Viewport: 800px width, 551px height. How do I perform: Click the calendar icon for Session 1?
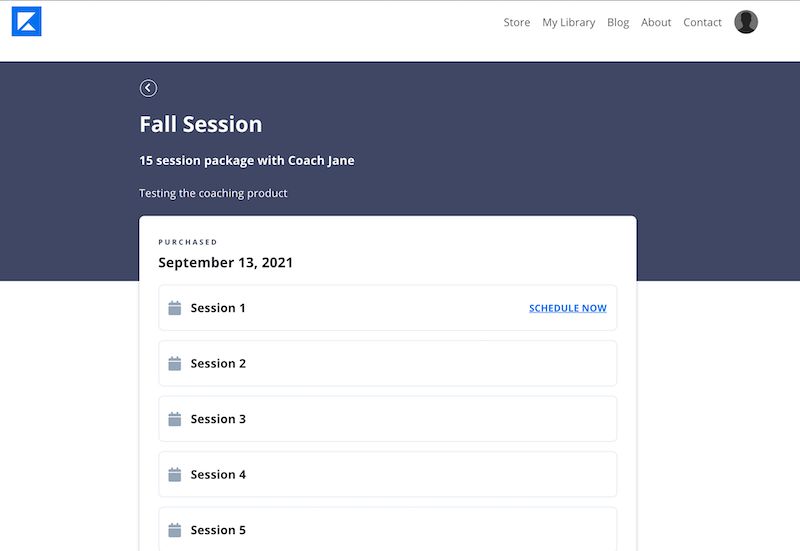(x=174, y=308)
